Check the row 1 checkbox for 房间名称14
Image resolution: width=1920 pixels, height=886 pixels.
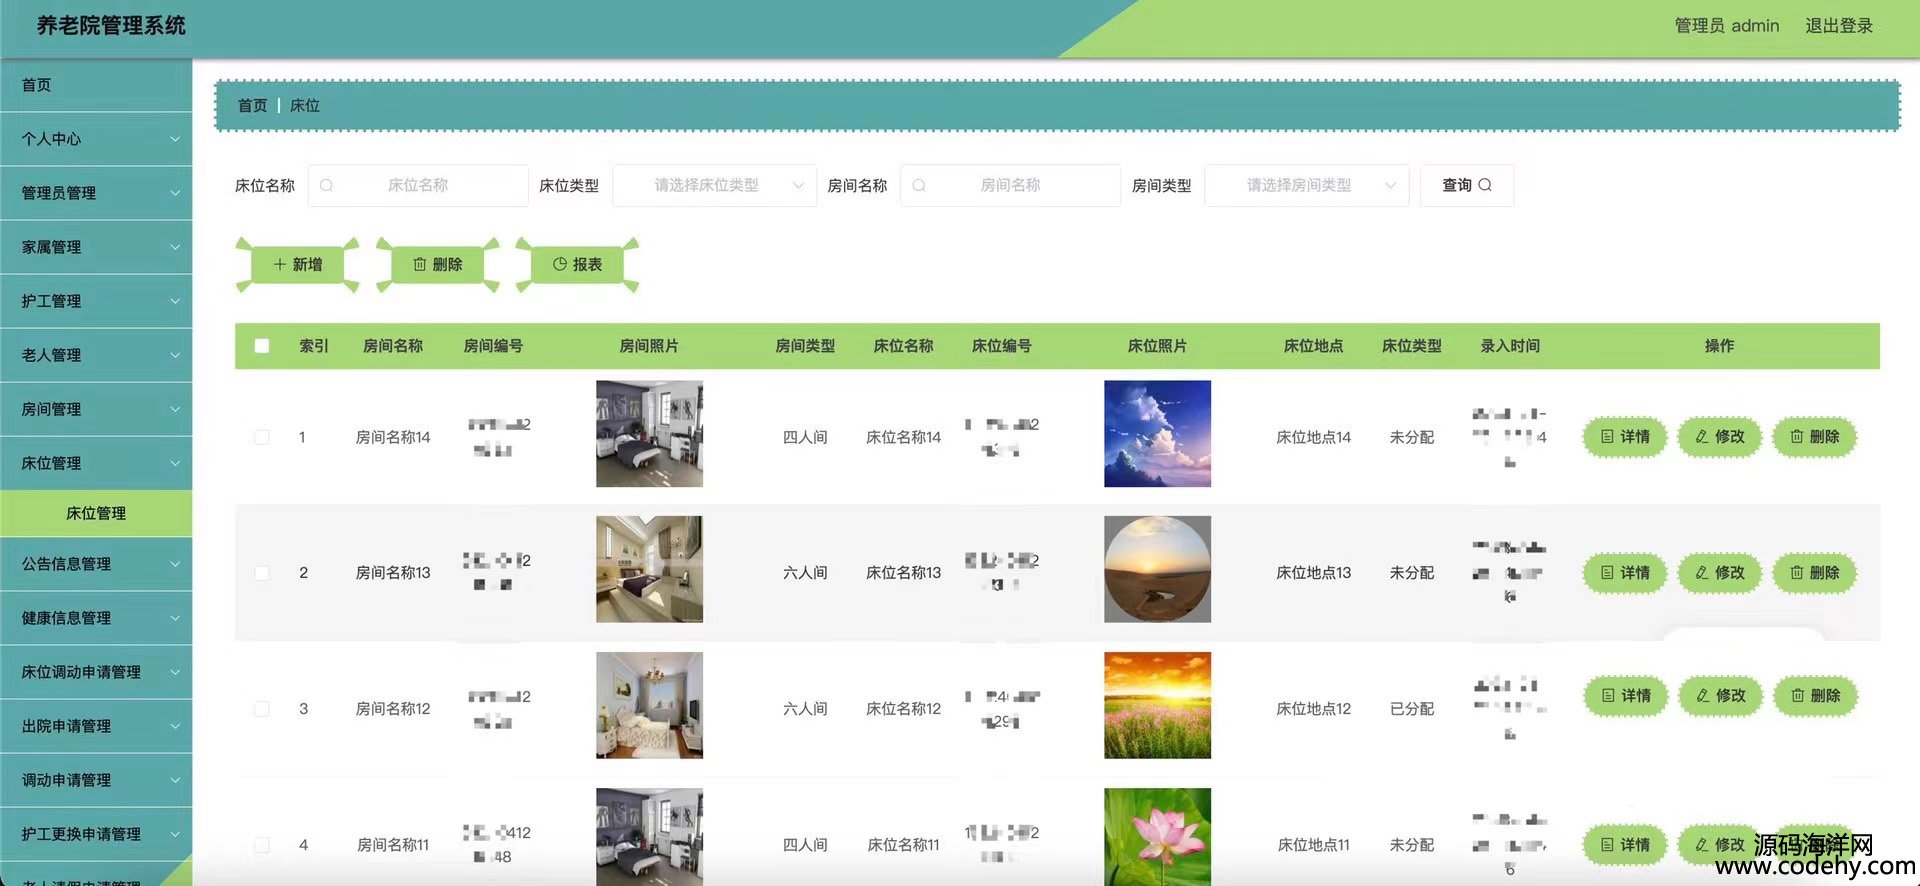pos(262,437)
